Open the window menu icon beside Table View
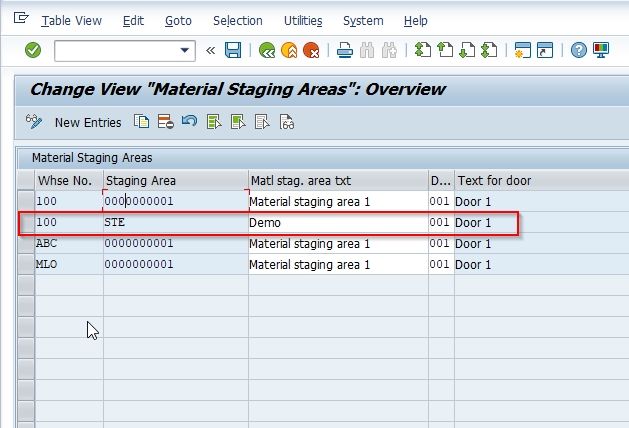Screen dimensions: 629x428 (x=21, y=18)
